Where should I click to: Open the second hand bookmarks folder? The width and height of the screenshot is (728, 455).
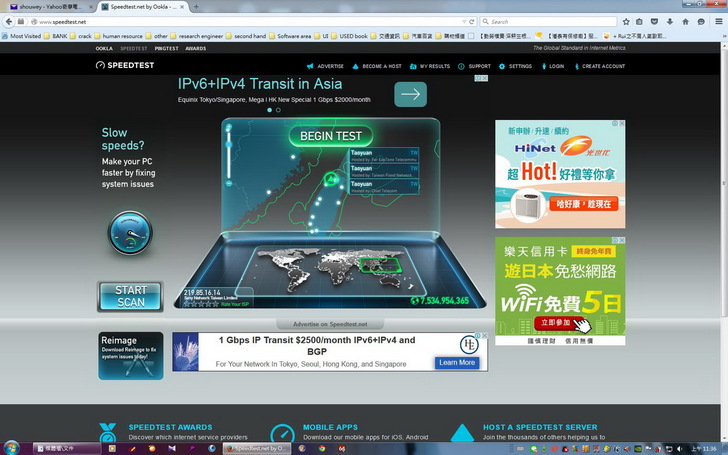pos(246,36)
